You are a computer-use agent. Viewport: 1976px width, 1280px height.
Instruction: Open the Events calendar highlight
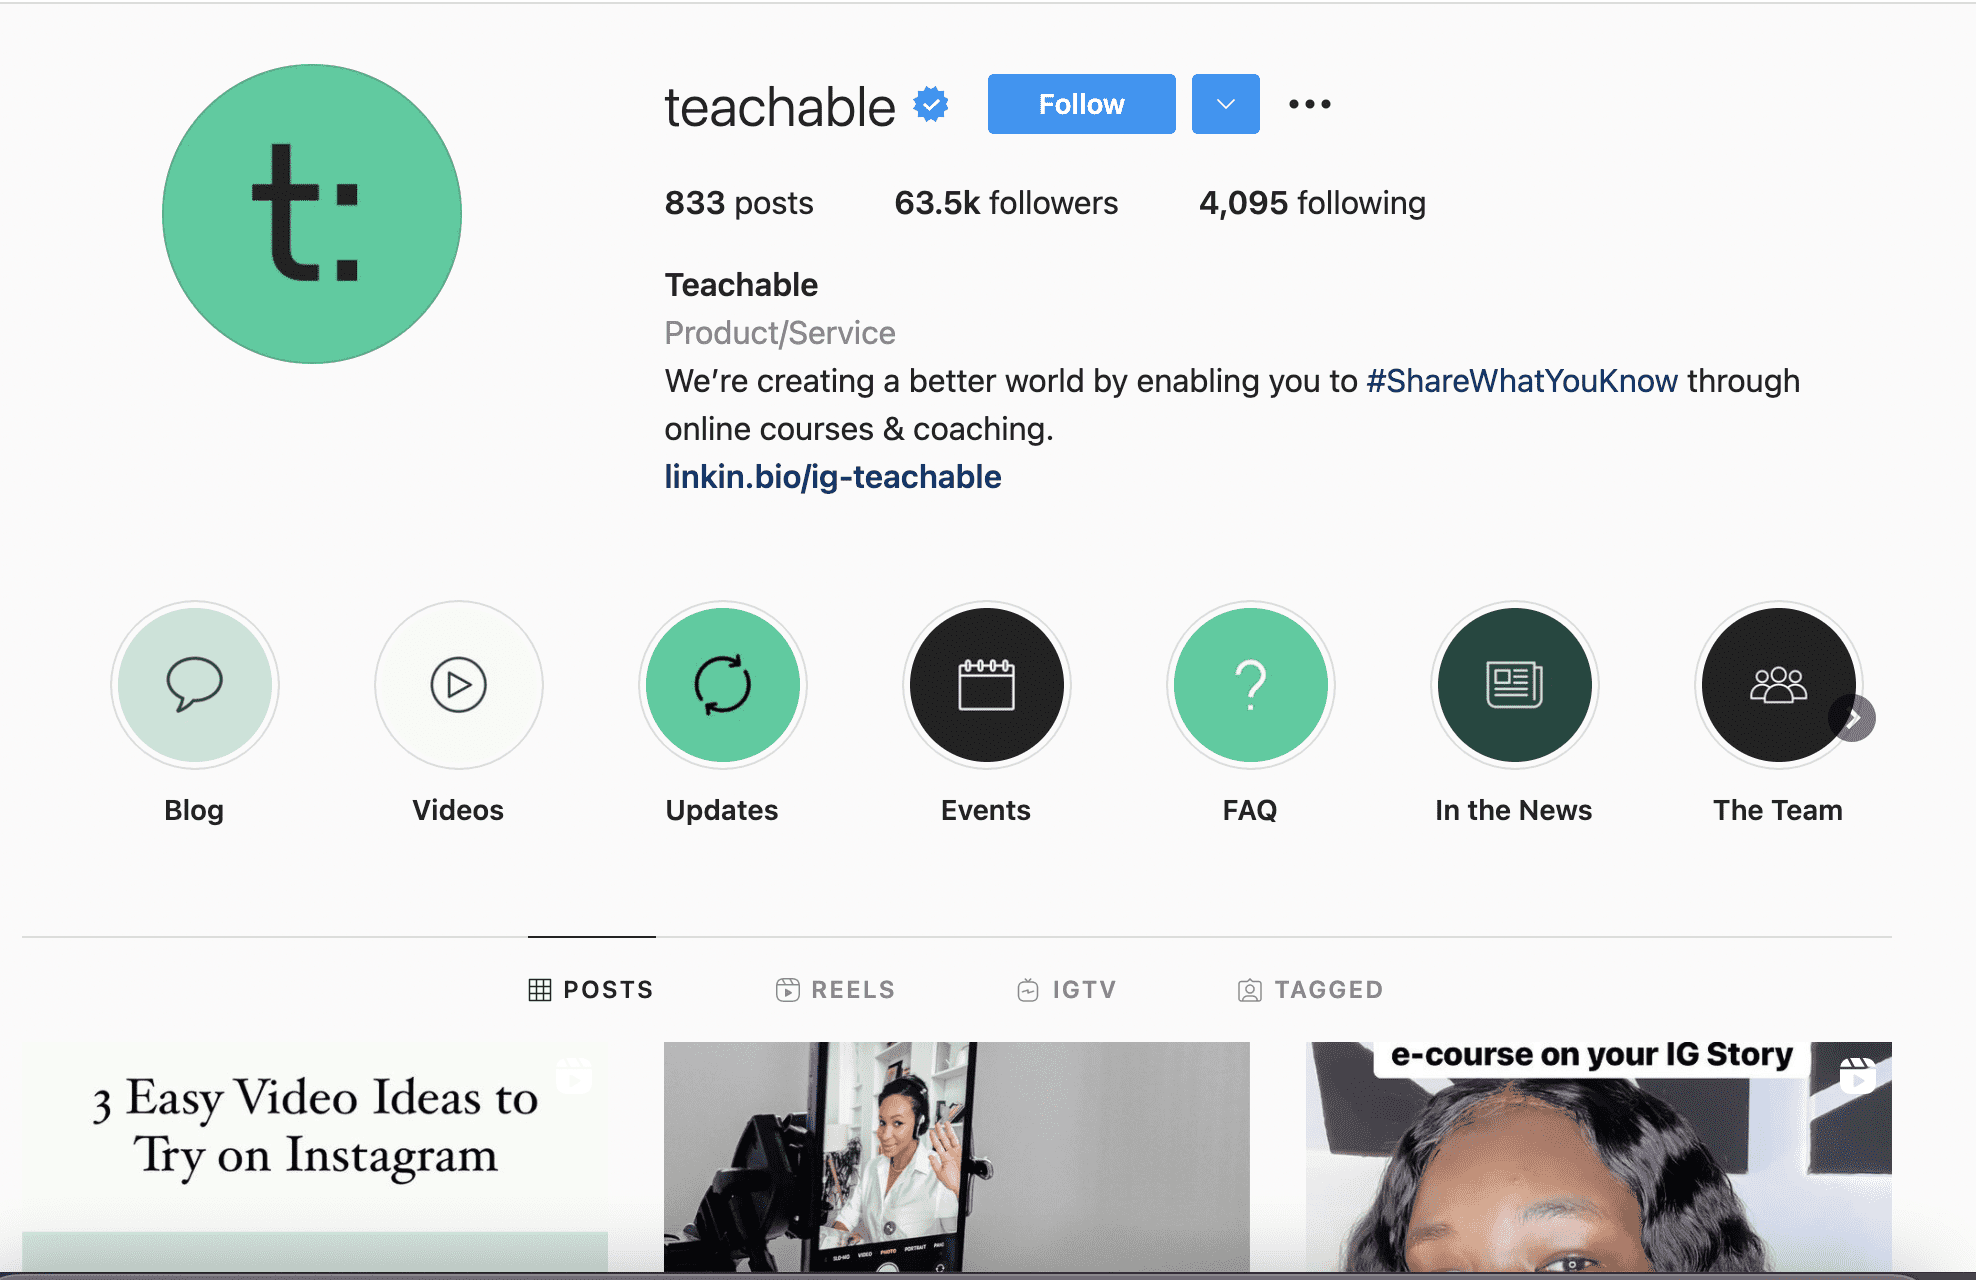(986, 685)
